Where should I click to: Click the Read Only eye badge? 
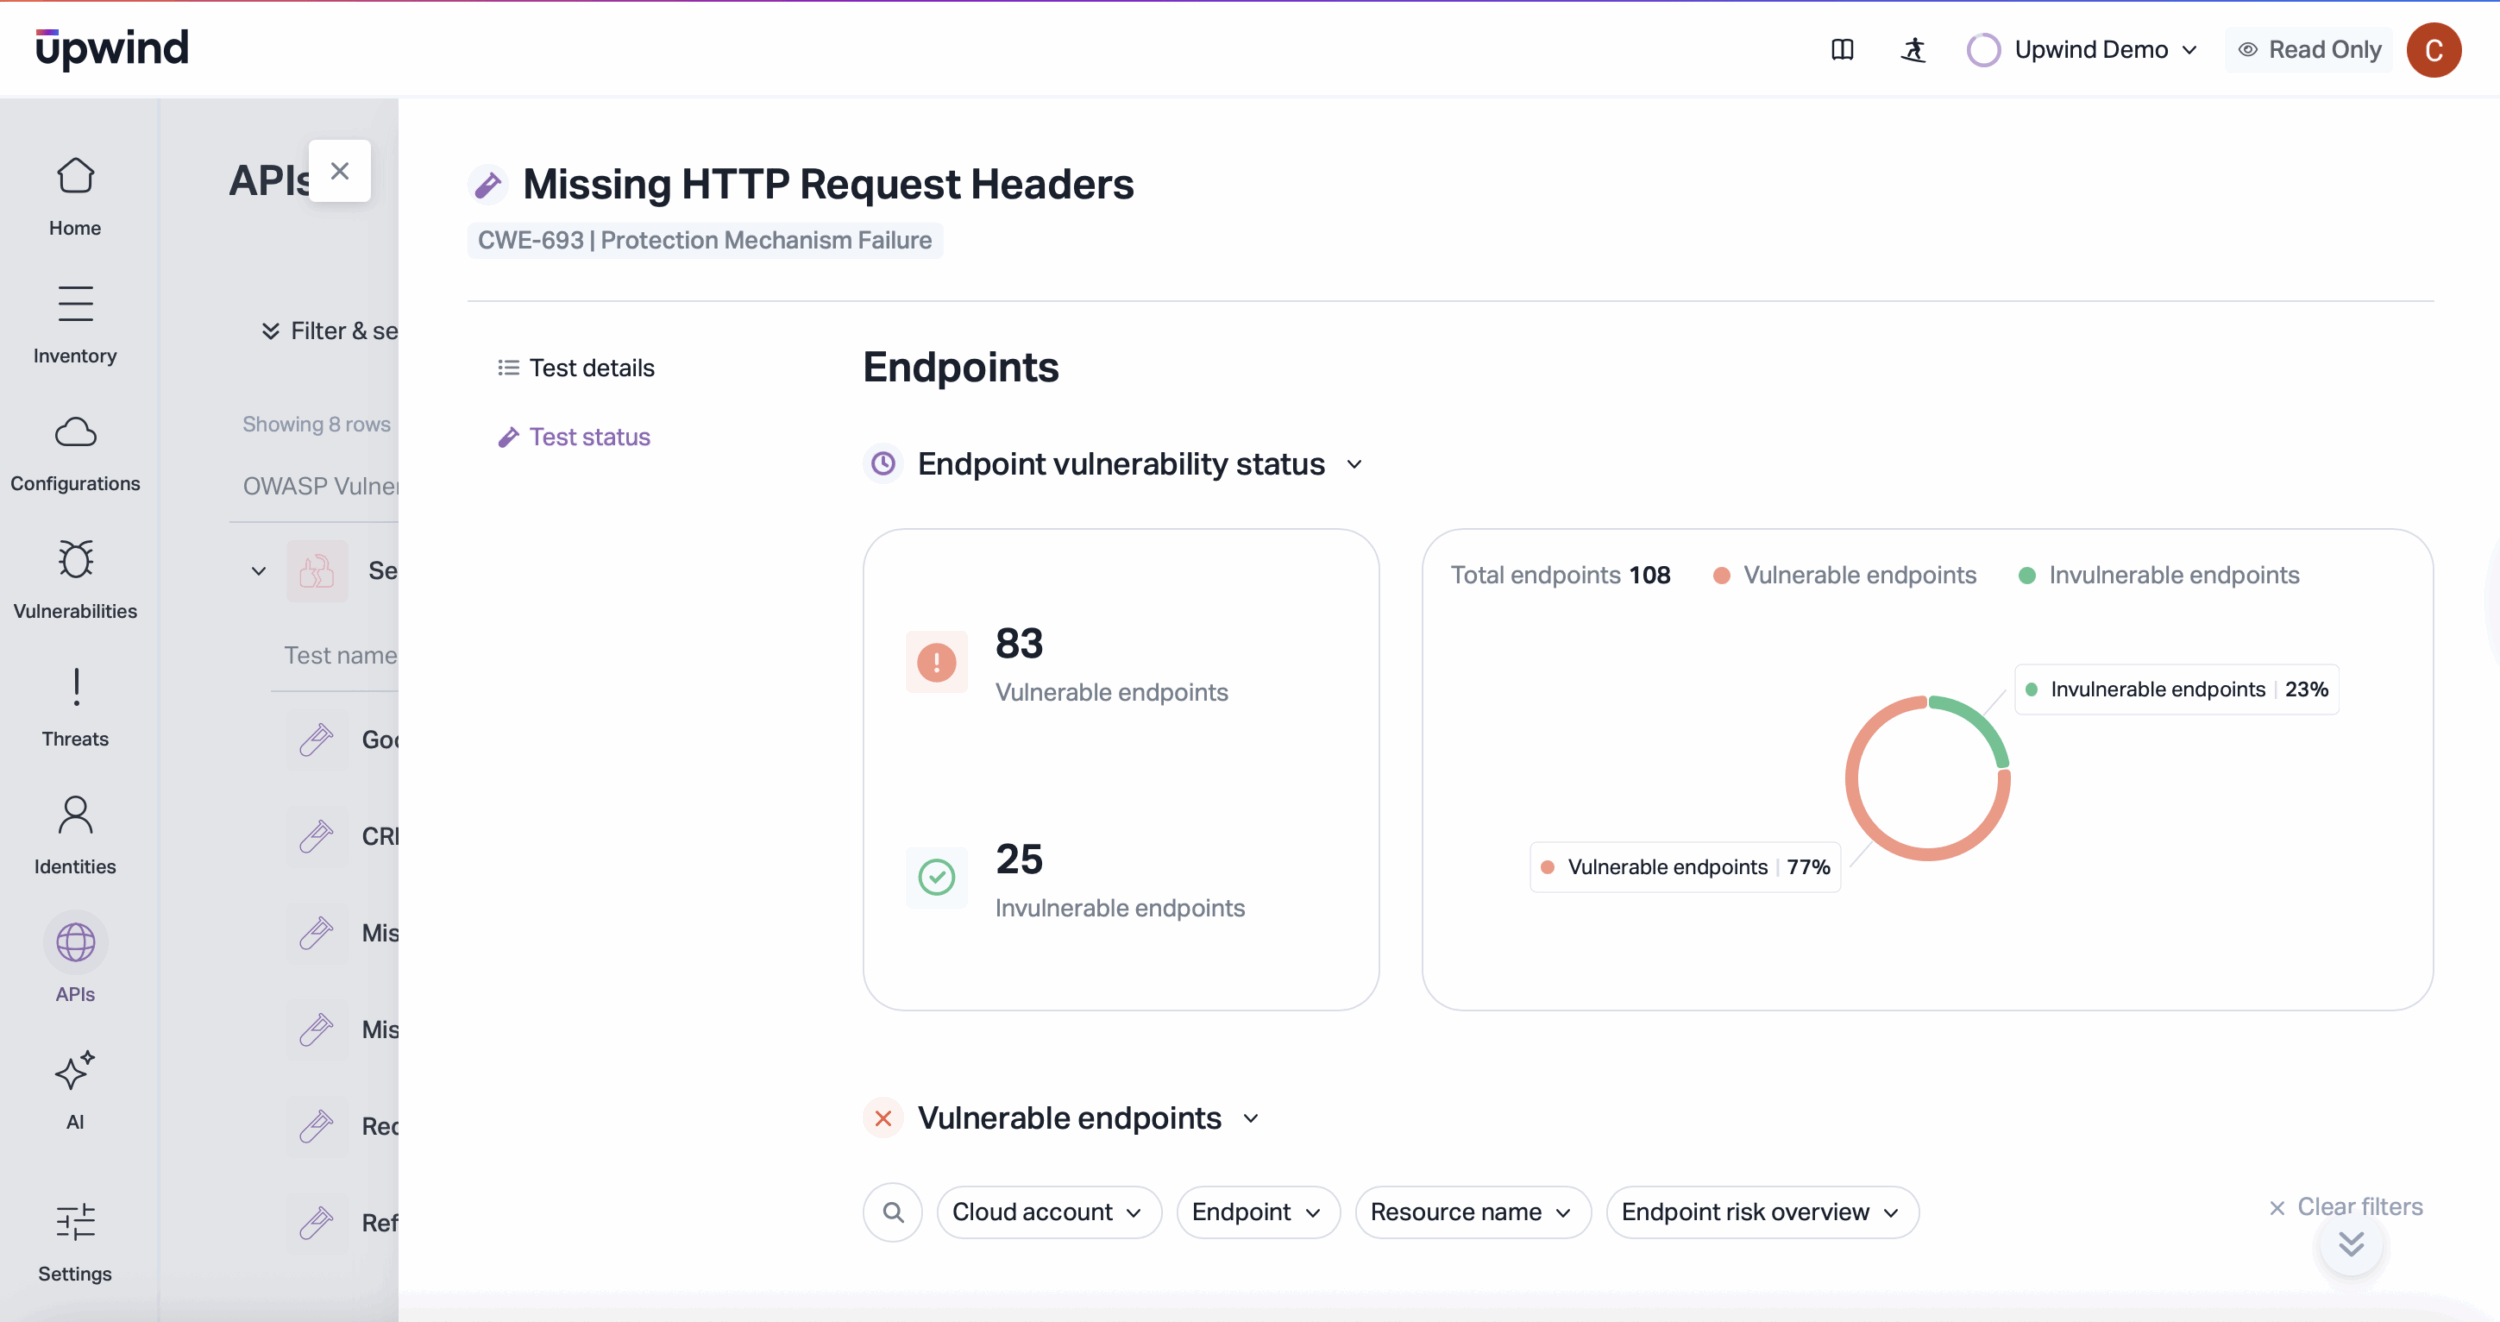pos(2309,50)
